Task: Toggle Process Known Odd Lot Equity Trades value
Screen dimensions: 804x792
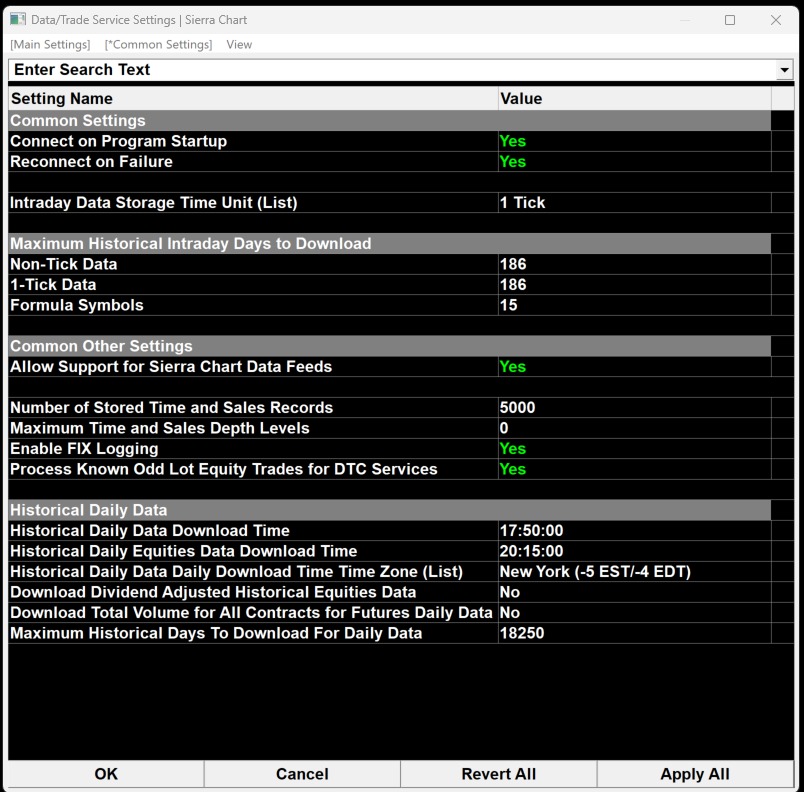Action: [634, 469]
